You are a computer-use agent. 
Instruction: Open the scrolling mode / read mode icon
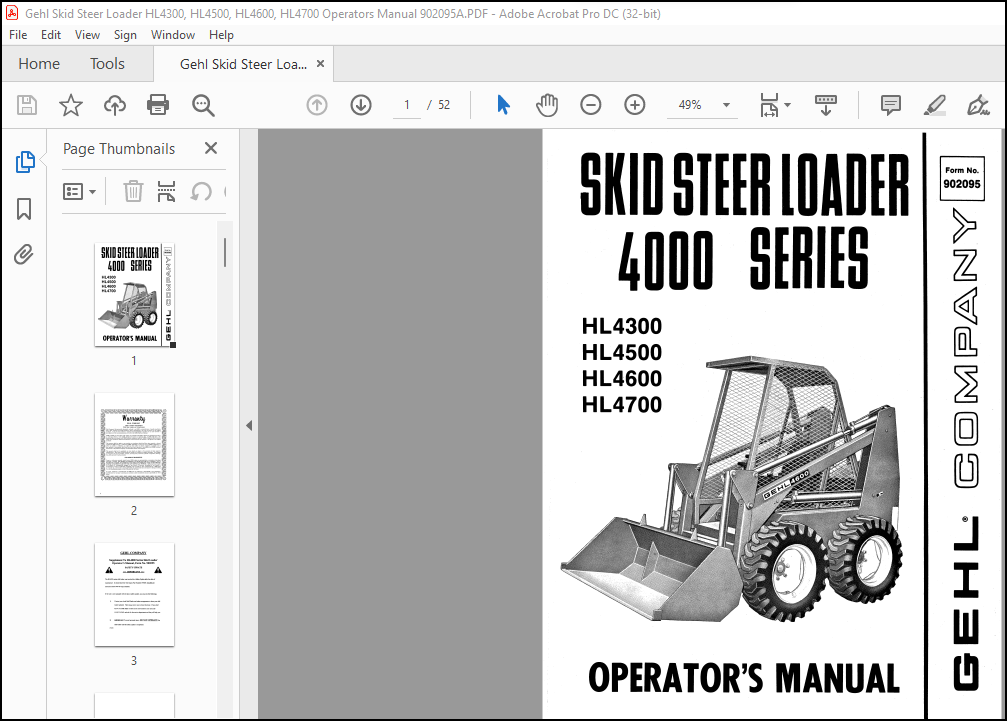pyautogui.click(x=826, y=105)
